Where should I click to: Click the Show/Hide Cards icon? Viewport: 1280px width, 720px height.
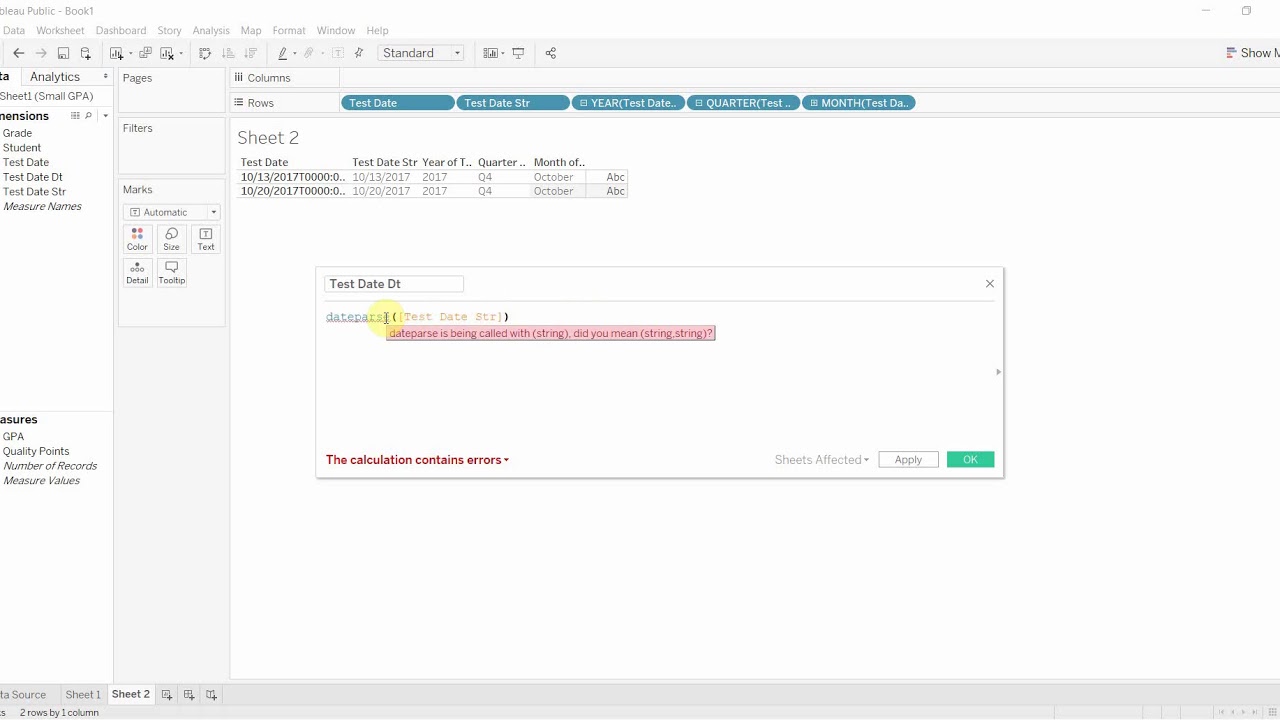pos(489,53)
